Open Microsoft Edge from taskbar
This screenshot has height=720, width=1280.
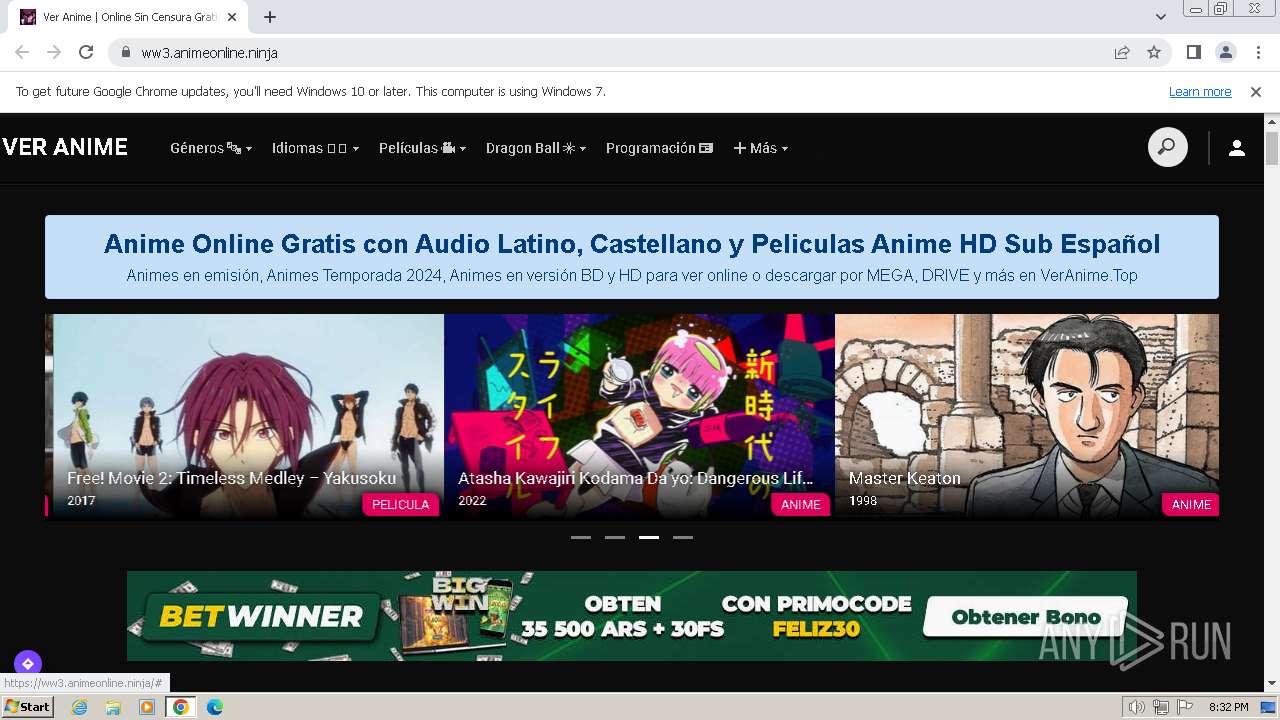[x=215, y=707]
